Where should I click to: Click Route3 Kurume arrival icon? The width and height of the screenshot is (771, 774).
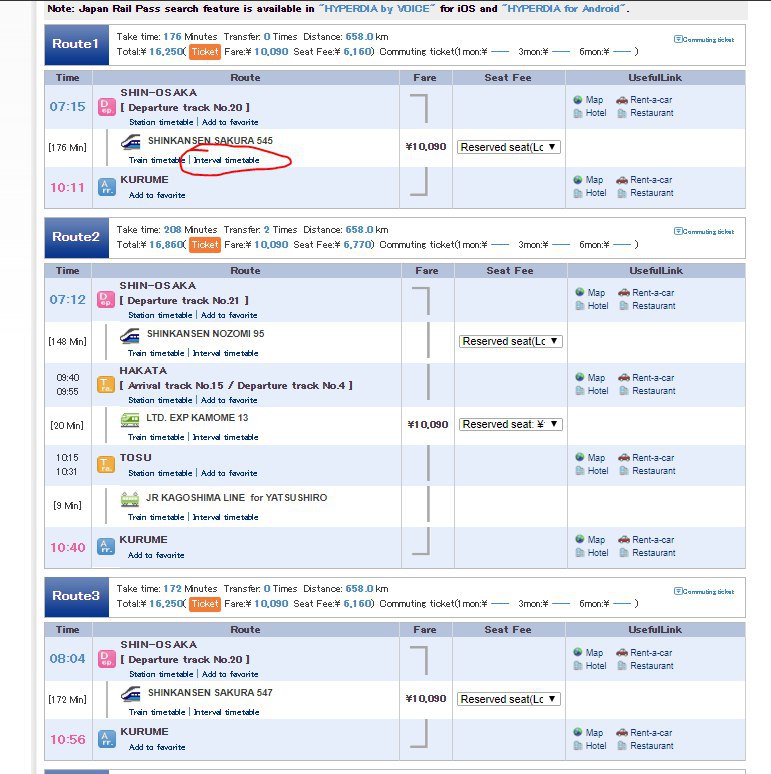click(107, 739)
